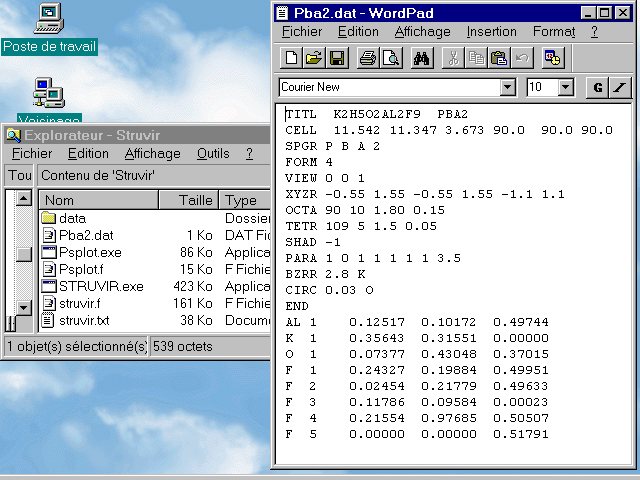Screen dimensions: 640x480
Task: Select the Poste de travail desktop icon
Action: (49, 18)
